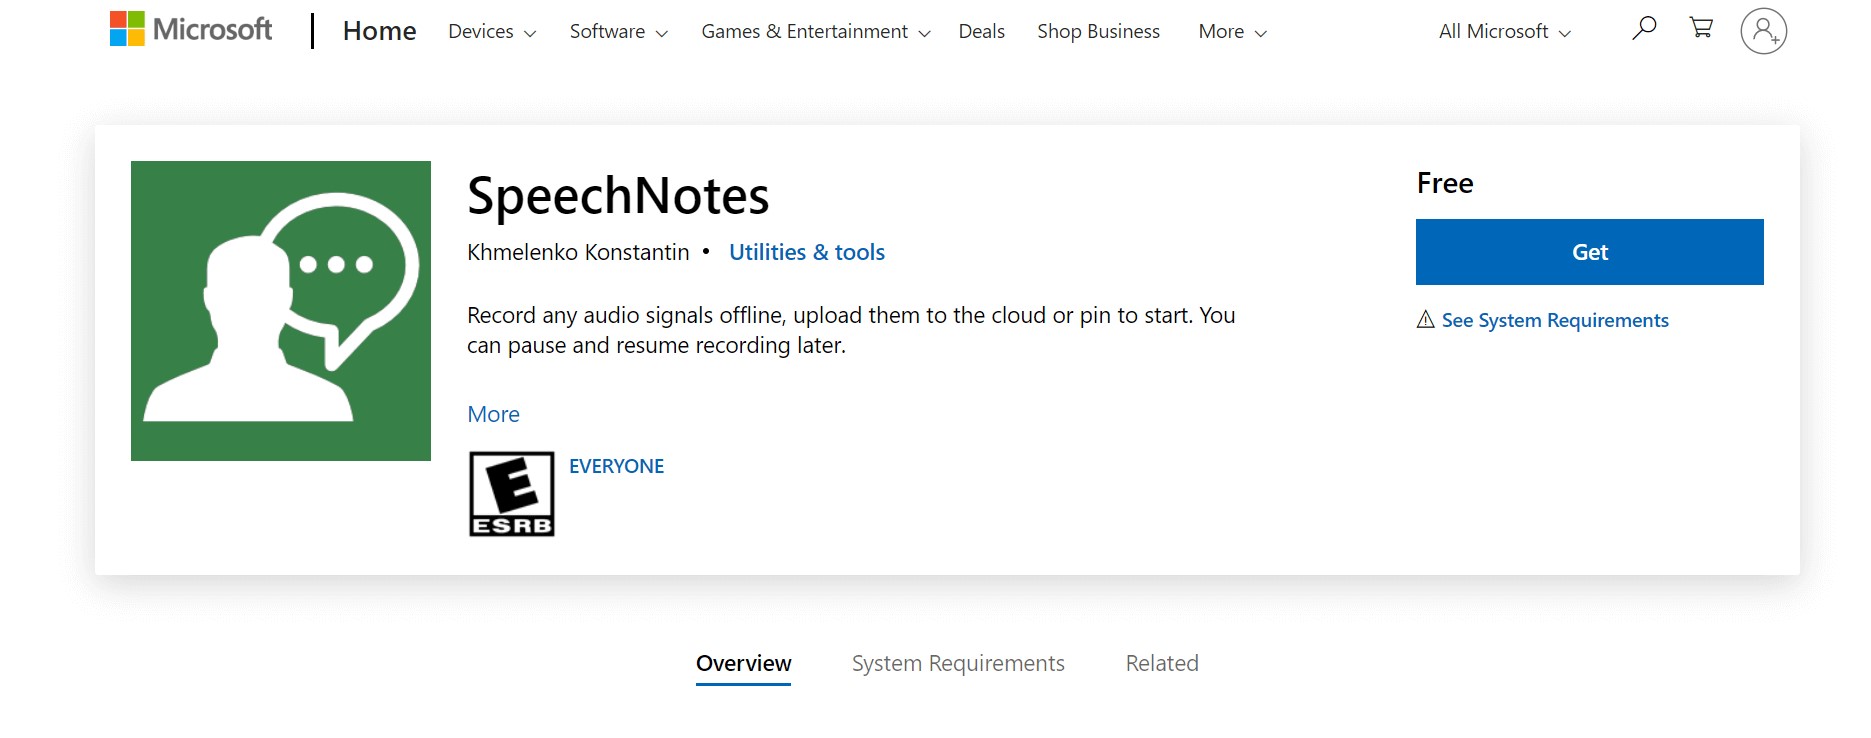Viewport: 1871px width, 738px height.
Task: Expand description with the More link
Action: [x=493, y=414]
